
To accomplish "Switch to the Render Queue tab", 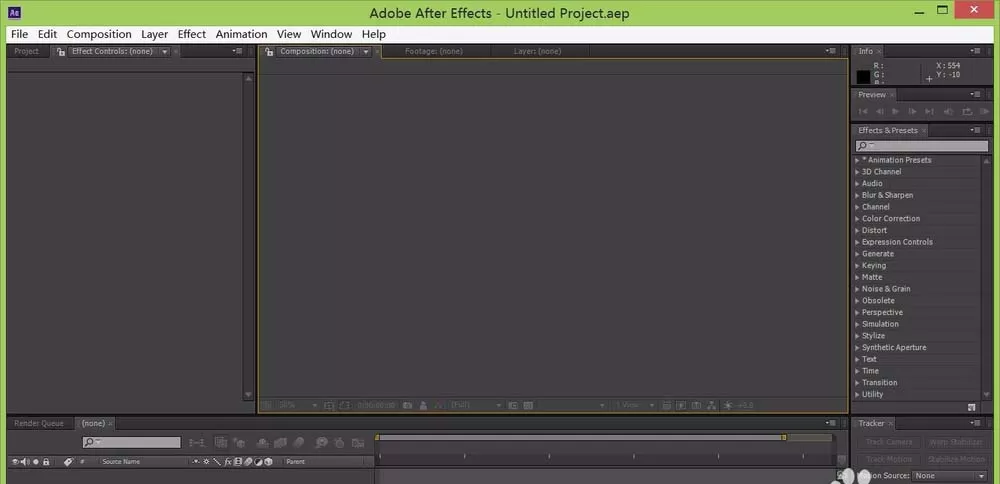I will pos(39,423).
